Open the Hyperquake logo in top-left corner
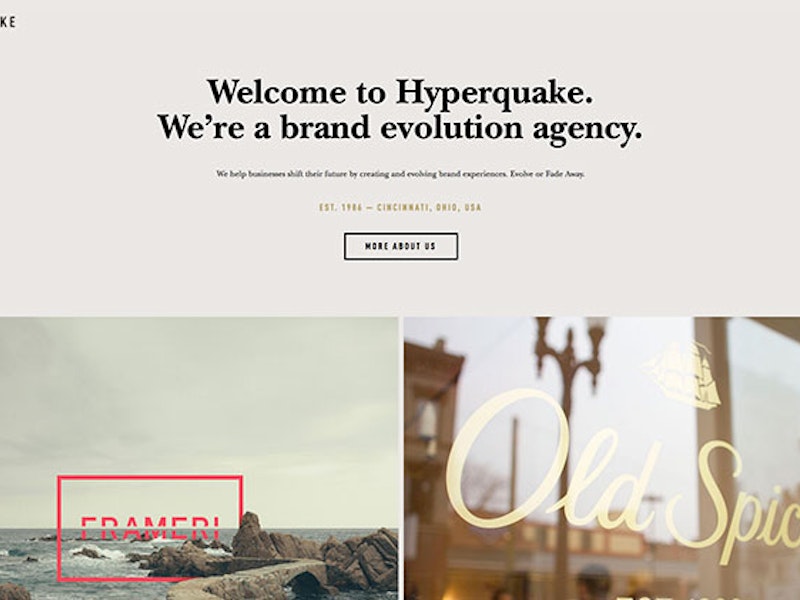 tap(8, 22)
